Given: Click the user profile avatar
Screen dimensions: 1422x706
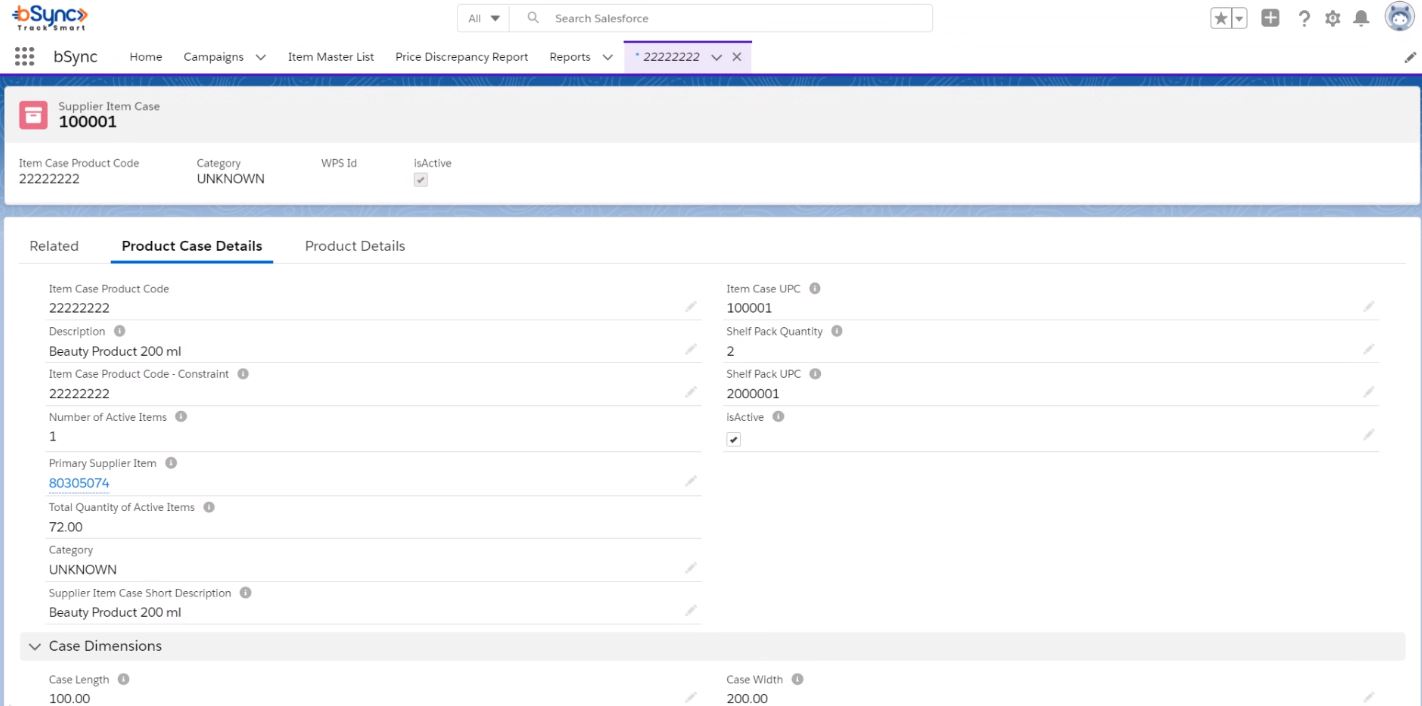Looking at the screenshot, I should point(1399,17).
